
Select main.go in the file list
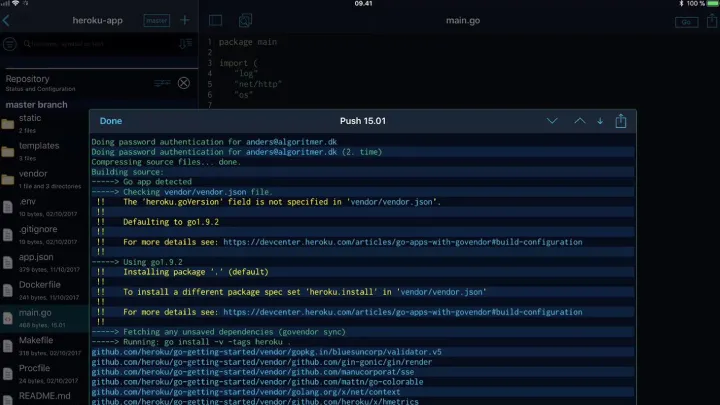tap(45, 318)
